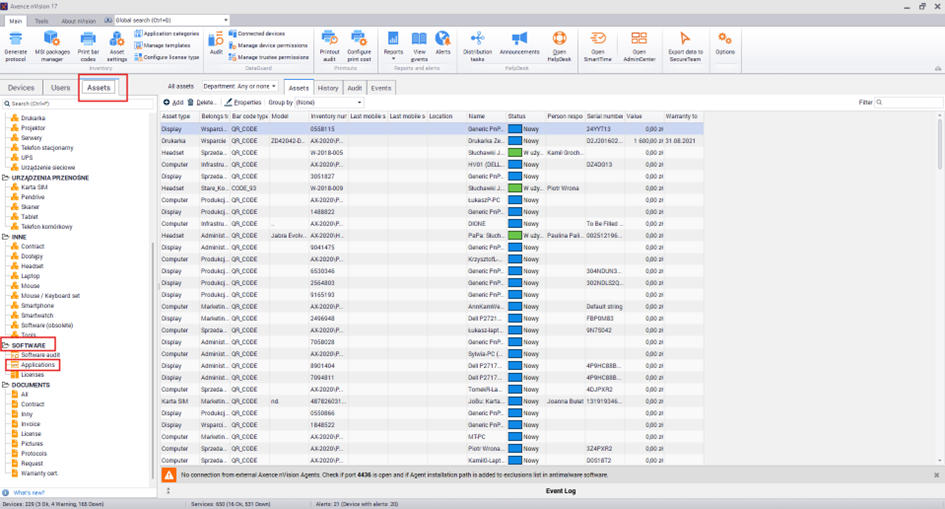Launch Open HelpDesk from ribbon
945x509 pixels.
coord(559,40)
